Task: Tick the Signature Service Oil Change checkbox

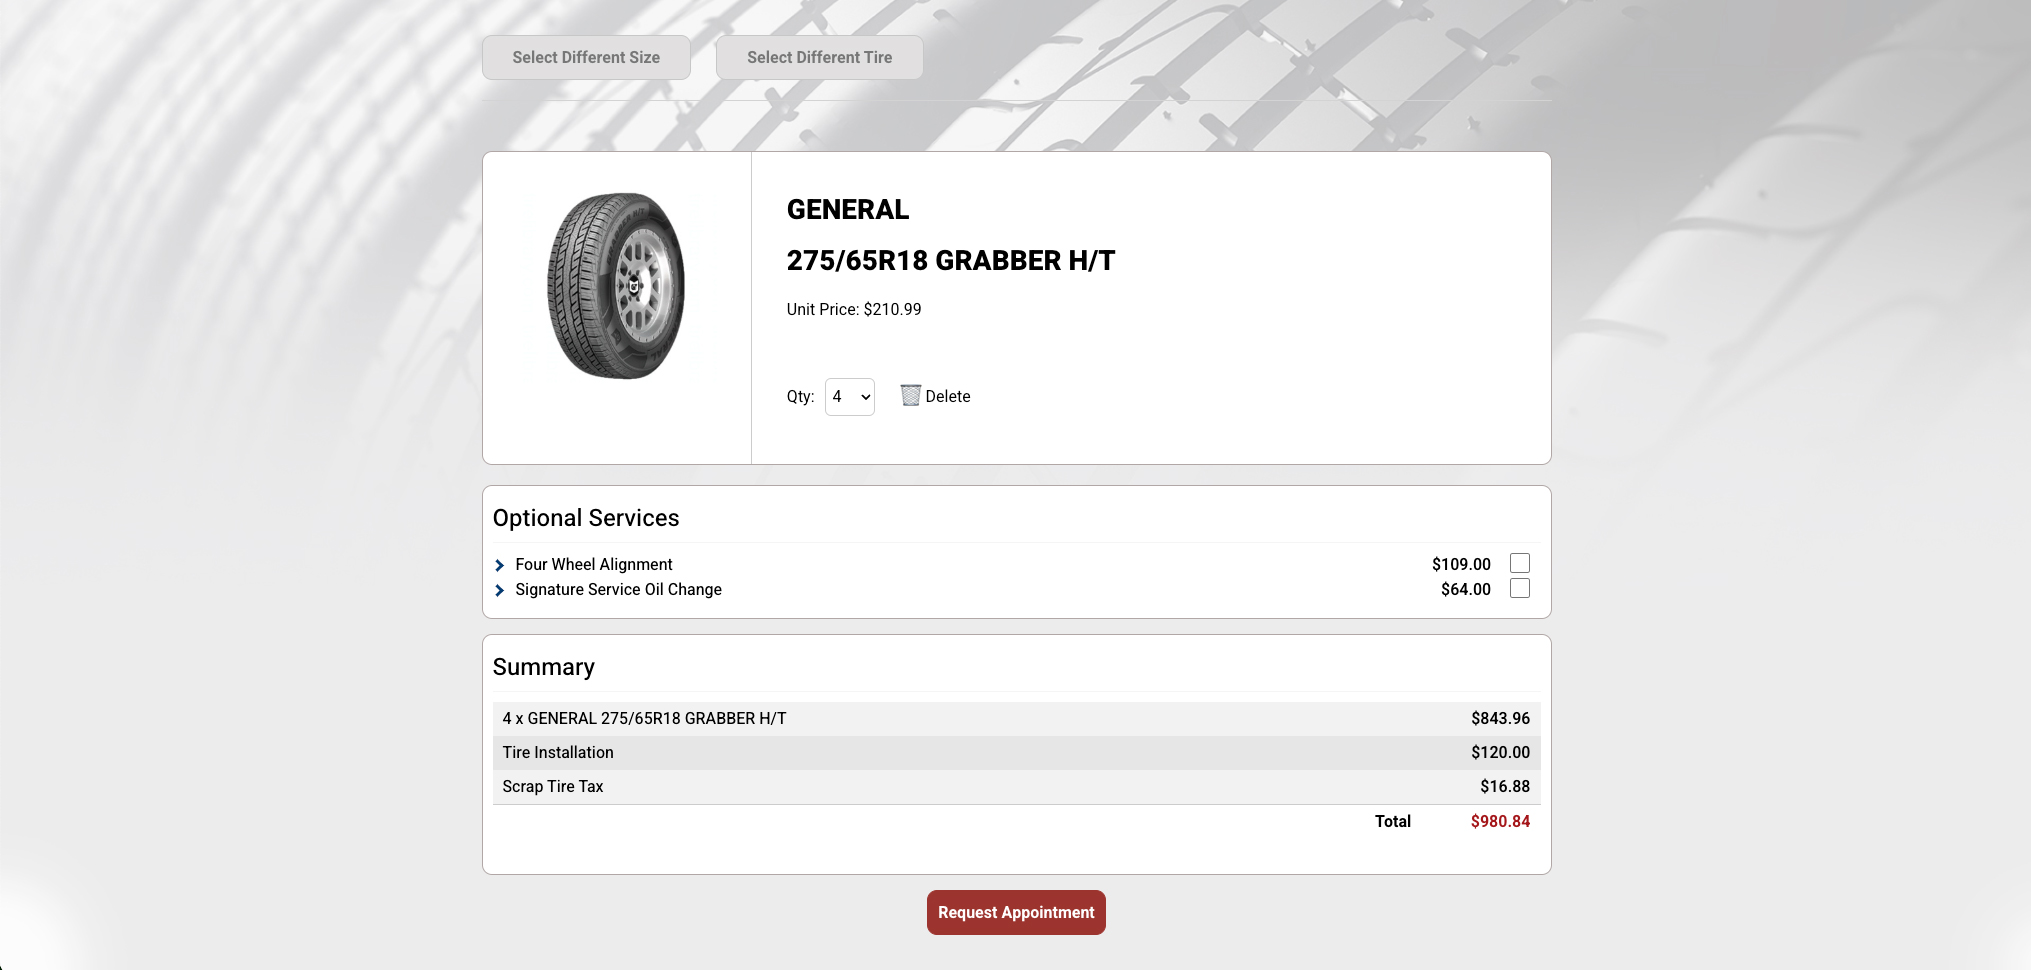Action: coord(1519,589)
